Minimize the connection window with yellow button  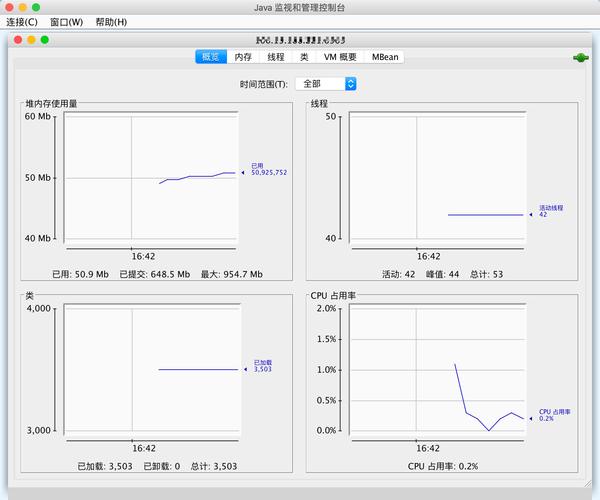pyautogui.click(x=31, y=40)
